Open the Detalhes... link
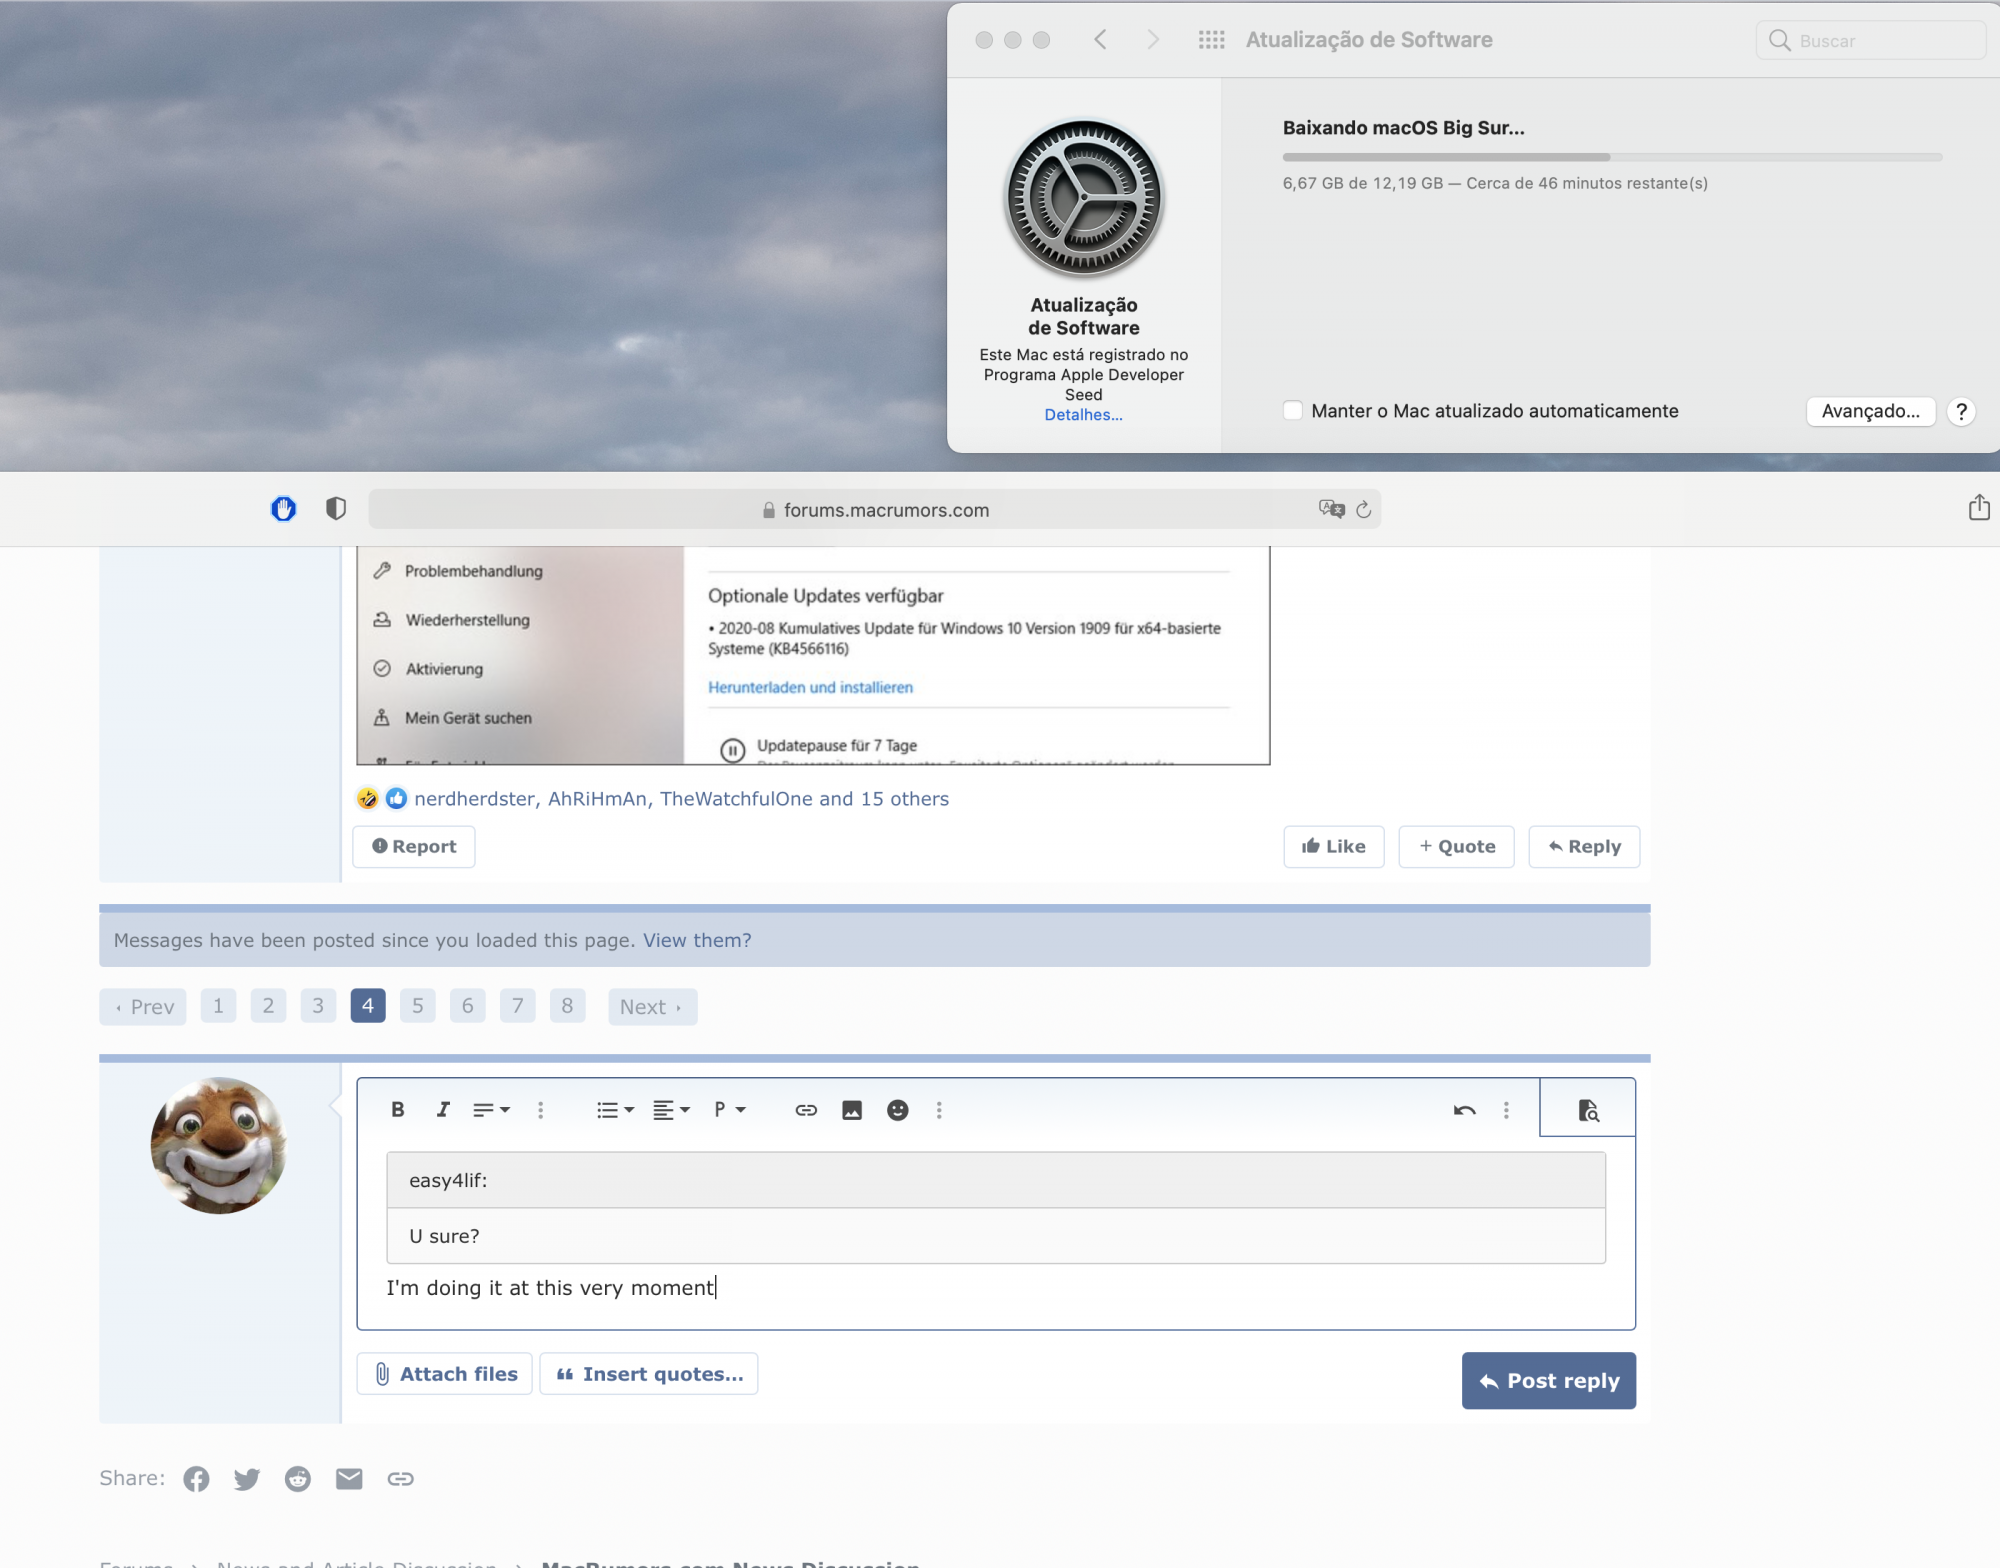The height and width of the screenshot is (1568, 2000). [x=1083, y=415]
